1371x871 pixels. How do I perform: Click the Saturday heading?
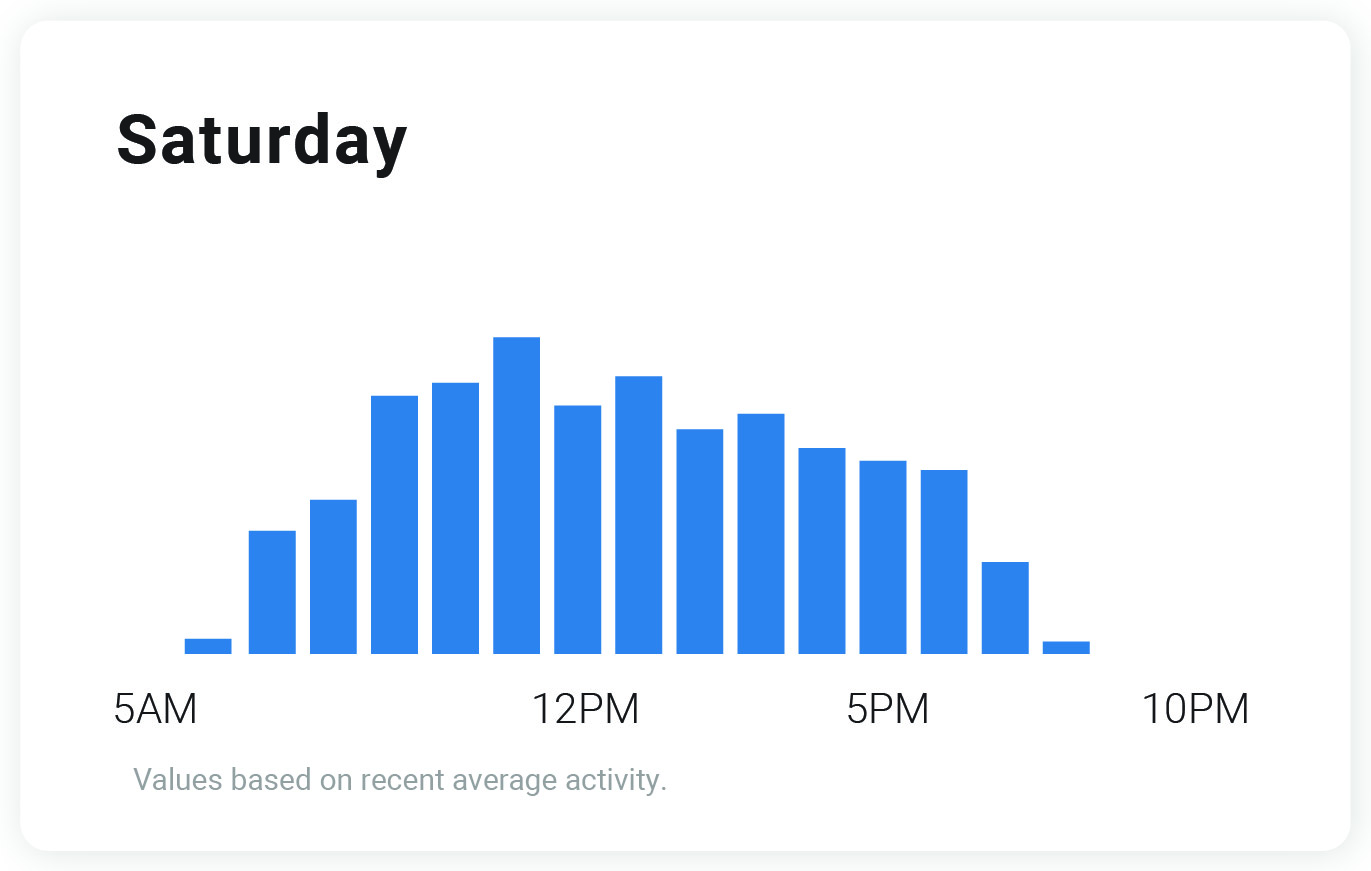coord(262,141)
